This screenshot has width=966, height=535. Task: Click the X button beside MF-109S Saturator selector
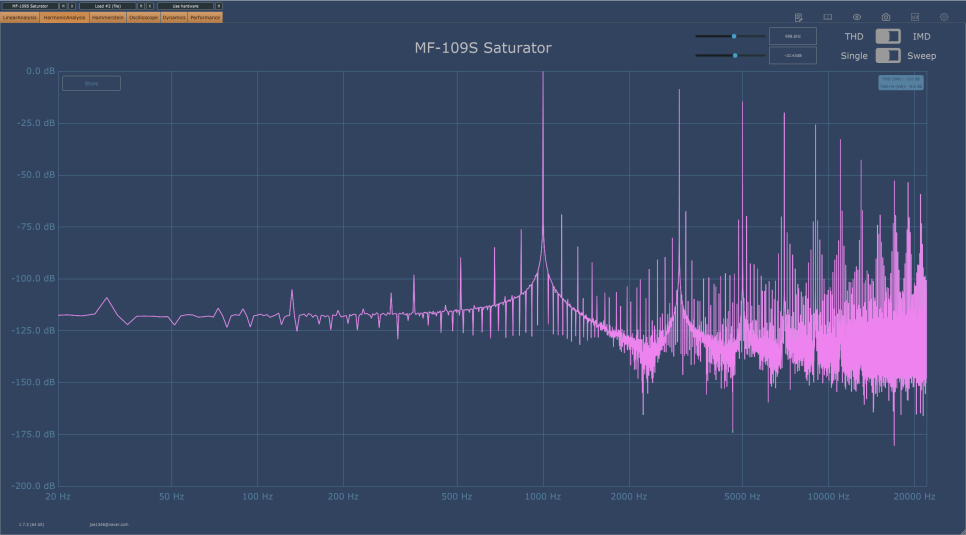(72, 6)
